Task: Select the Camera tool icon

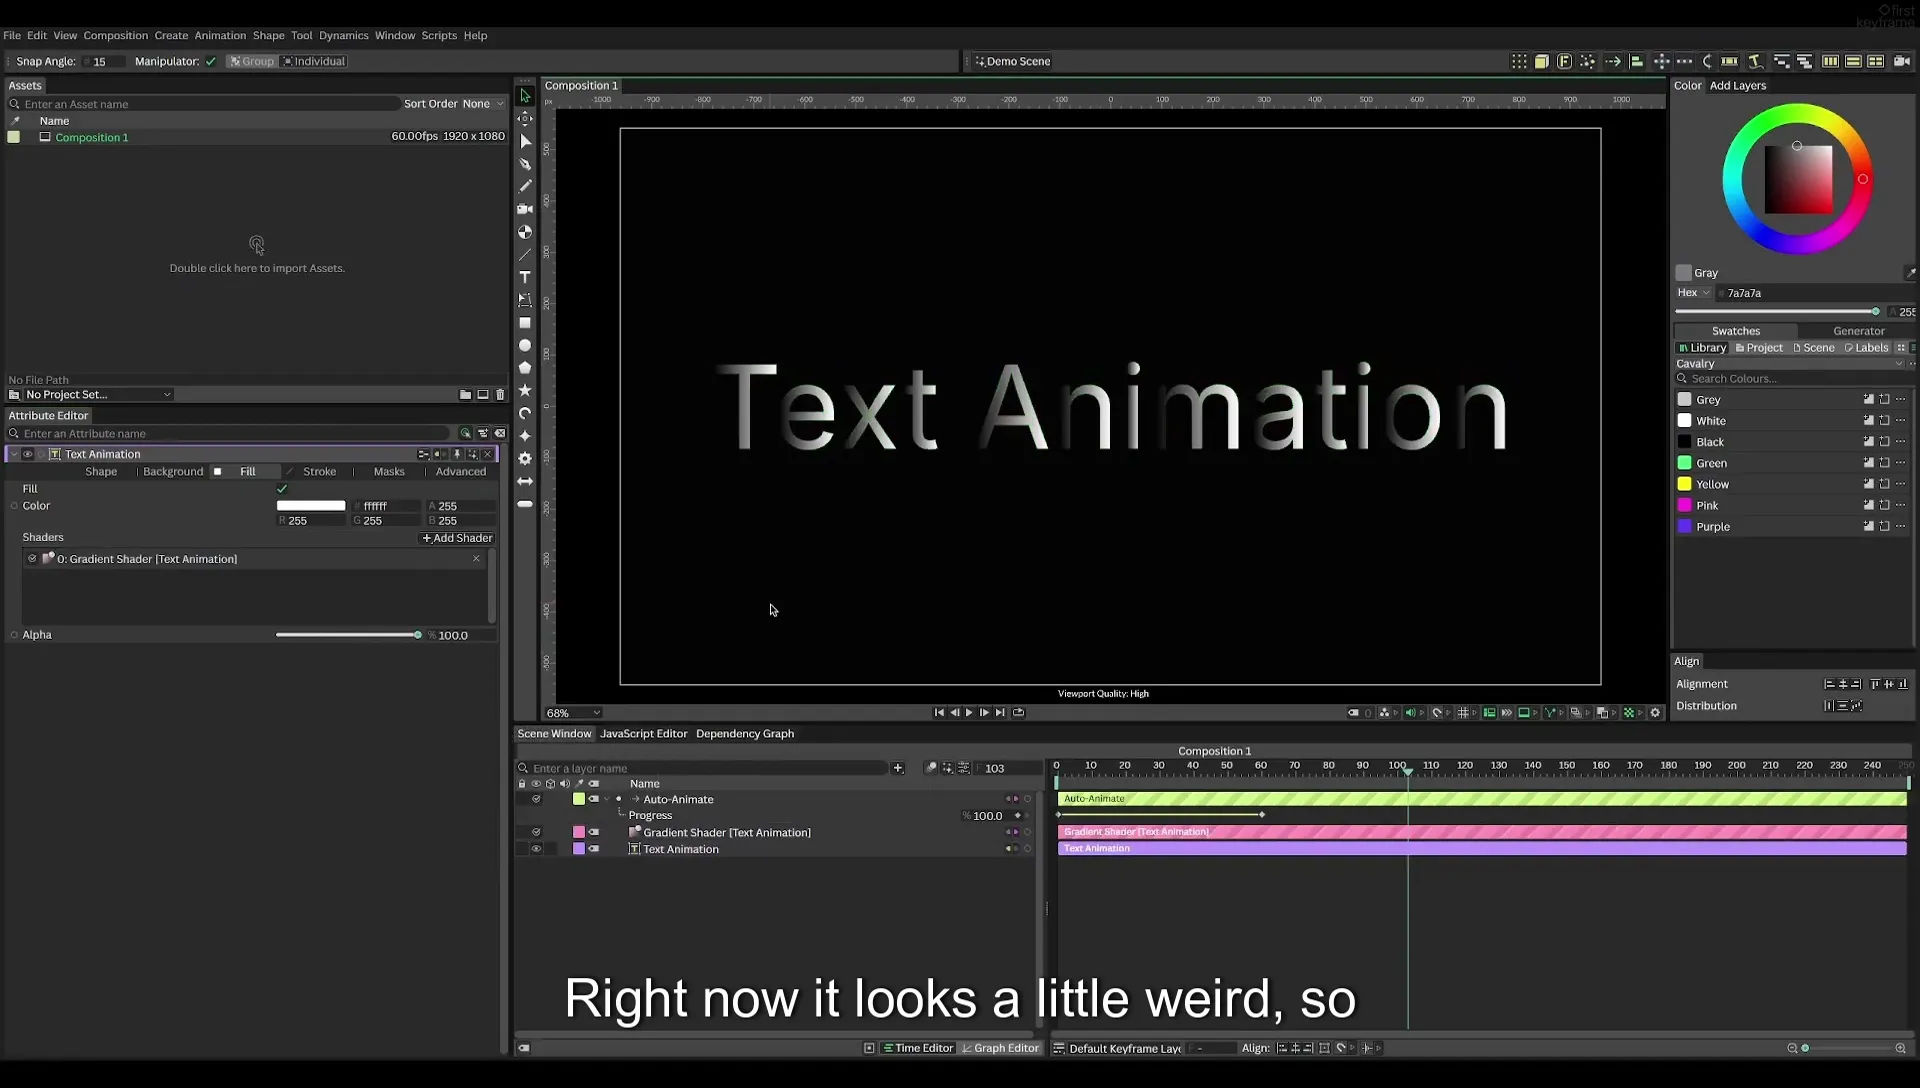Action: tap(525, 209)
